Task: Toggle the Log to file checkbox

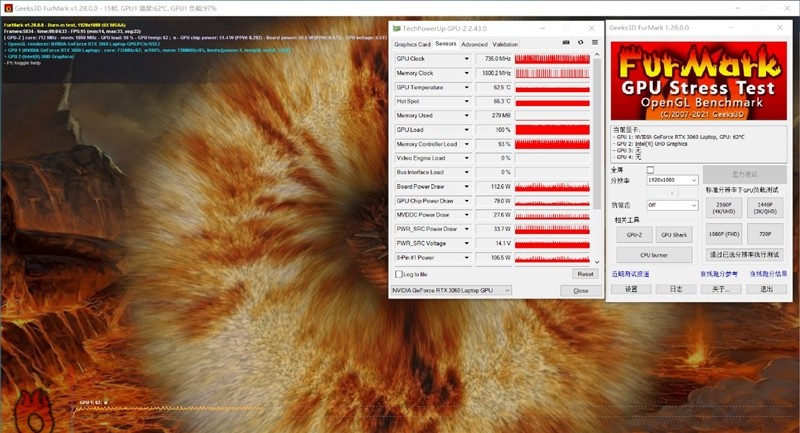Action: pos(399,274)
